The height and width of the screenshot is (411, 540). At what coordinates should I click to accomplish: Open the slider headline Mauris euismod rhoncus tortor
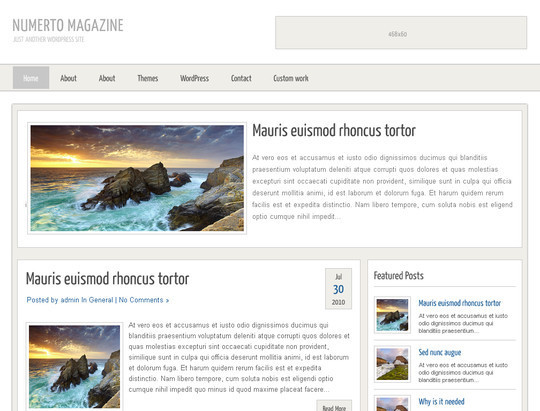334,131
